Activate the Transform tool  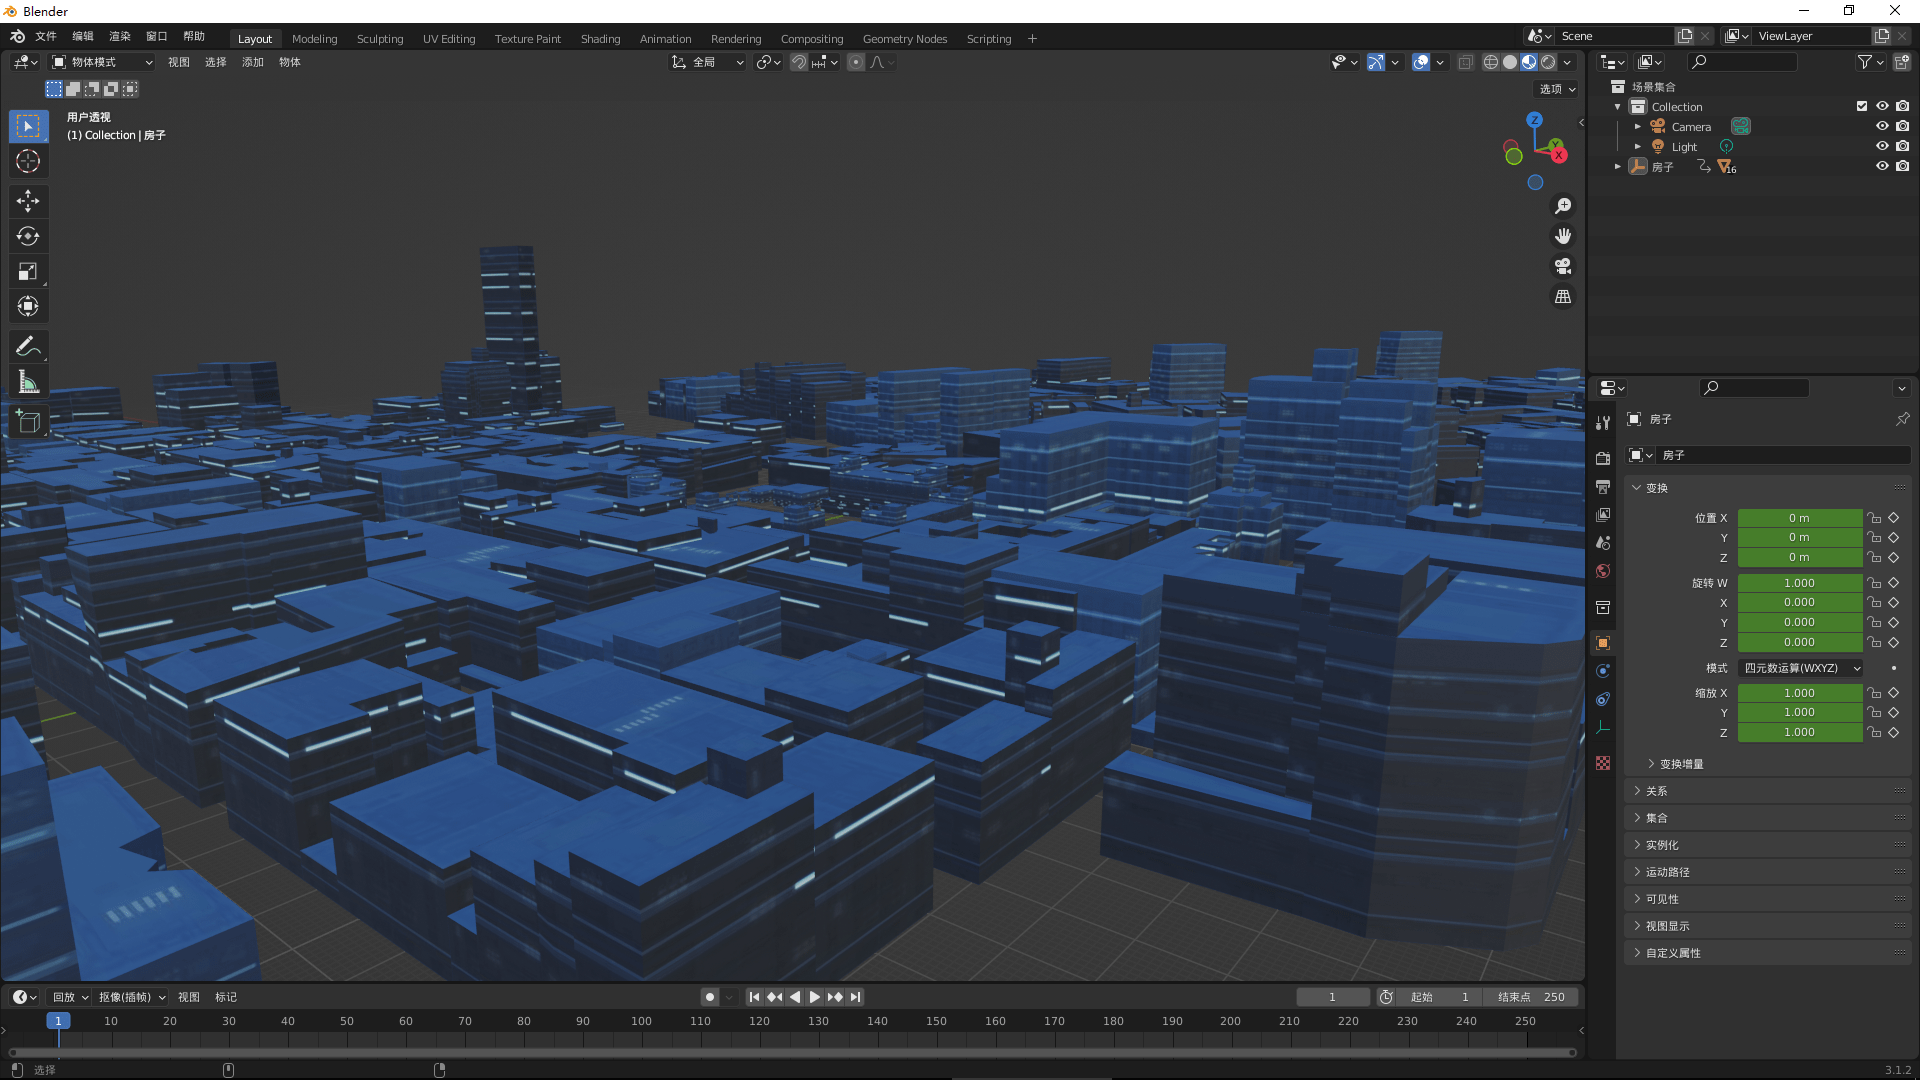[28, 306]
